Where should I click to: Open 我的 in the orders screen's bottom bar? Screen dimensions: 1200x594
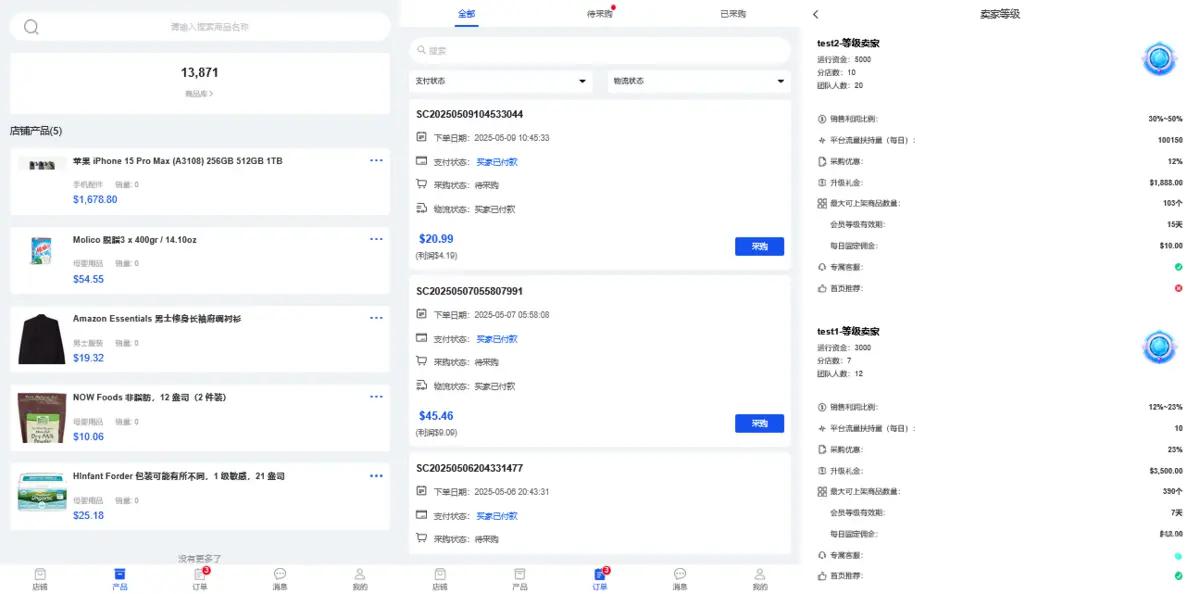[760, 579]
